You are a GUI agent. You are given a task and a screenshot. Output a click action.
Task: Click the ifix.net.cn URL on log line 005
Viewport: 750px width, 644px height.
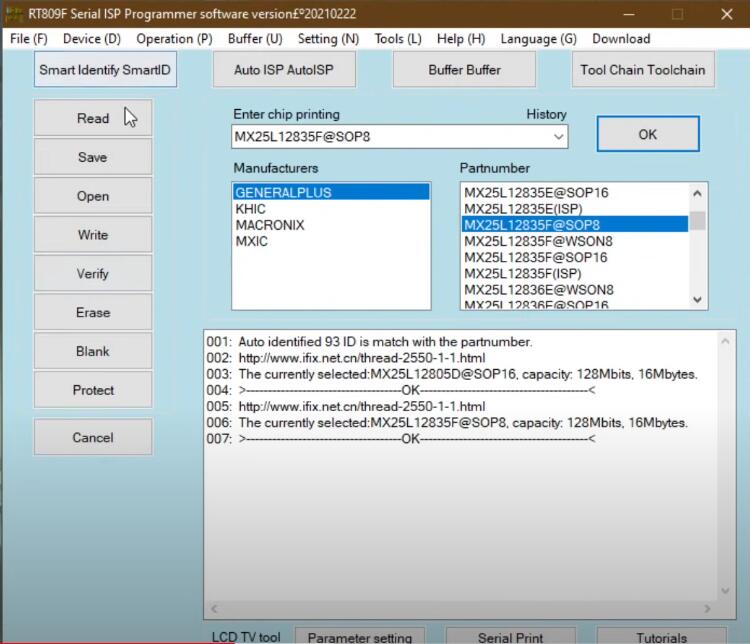[x=362, y=406]
